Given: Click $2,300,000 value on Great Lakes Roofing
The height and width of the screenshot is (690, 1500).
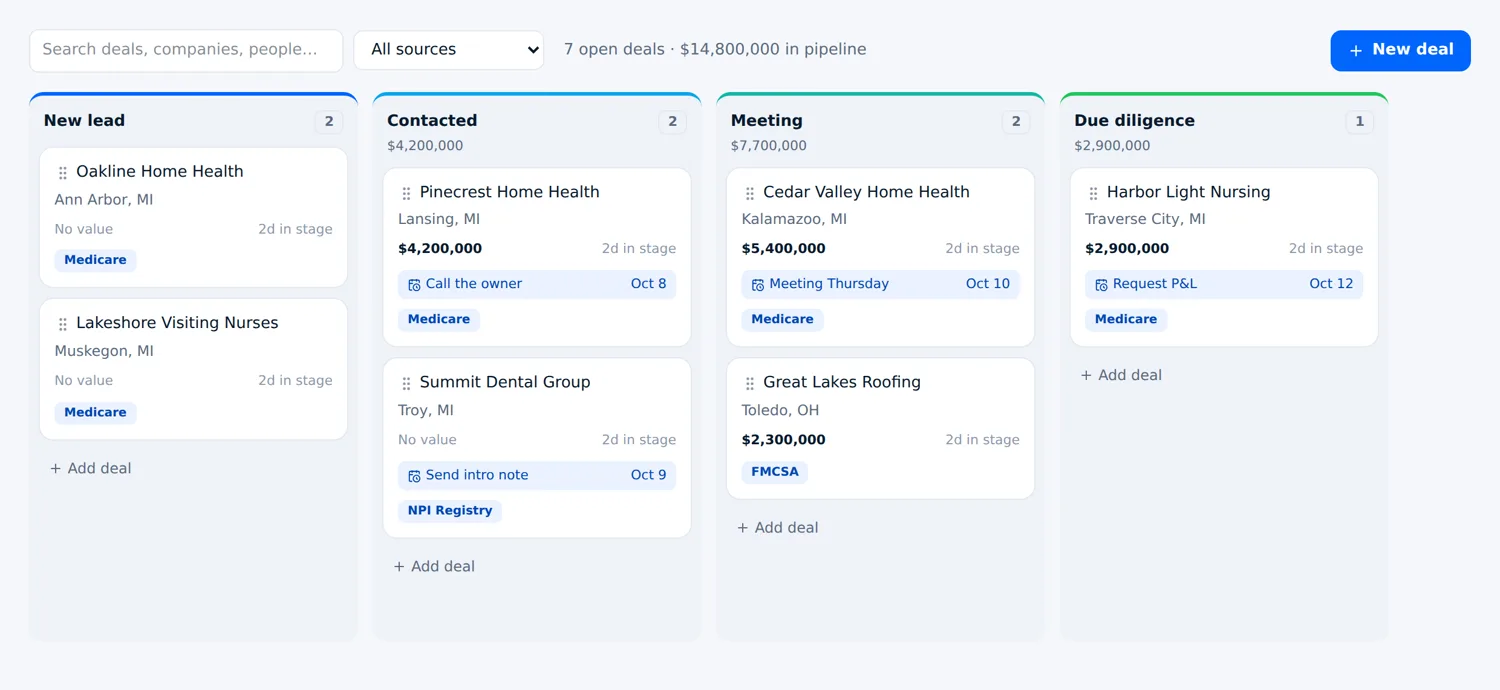Looking at the screenshot, I should (784, 440).
